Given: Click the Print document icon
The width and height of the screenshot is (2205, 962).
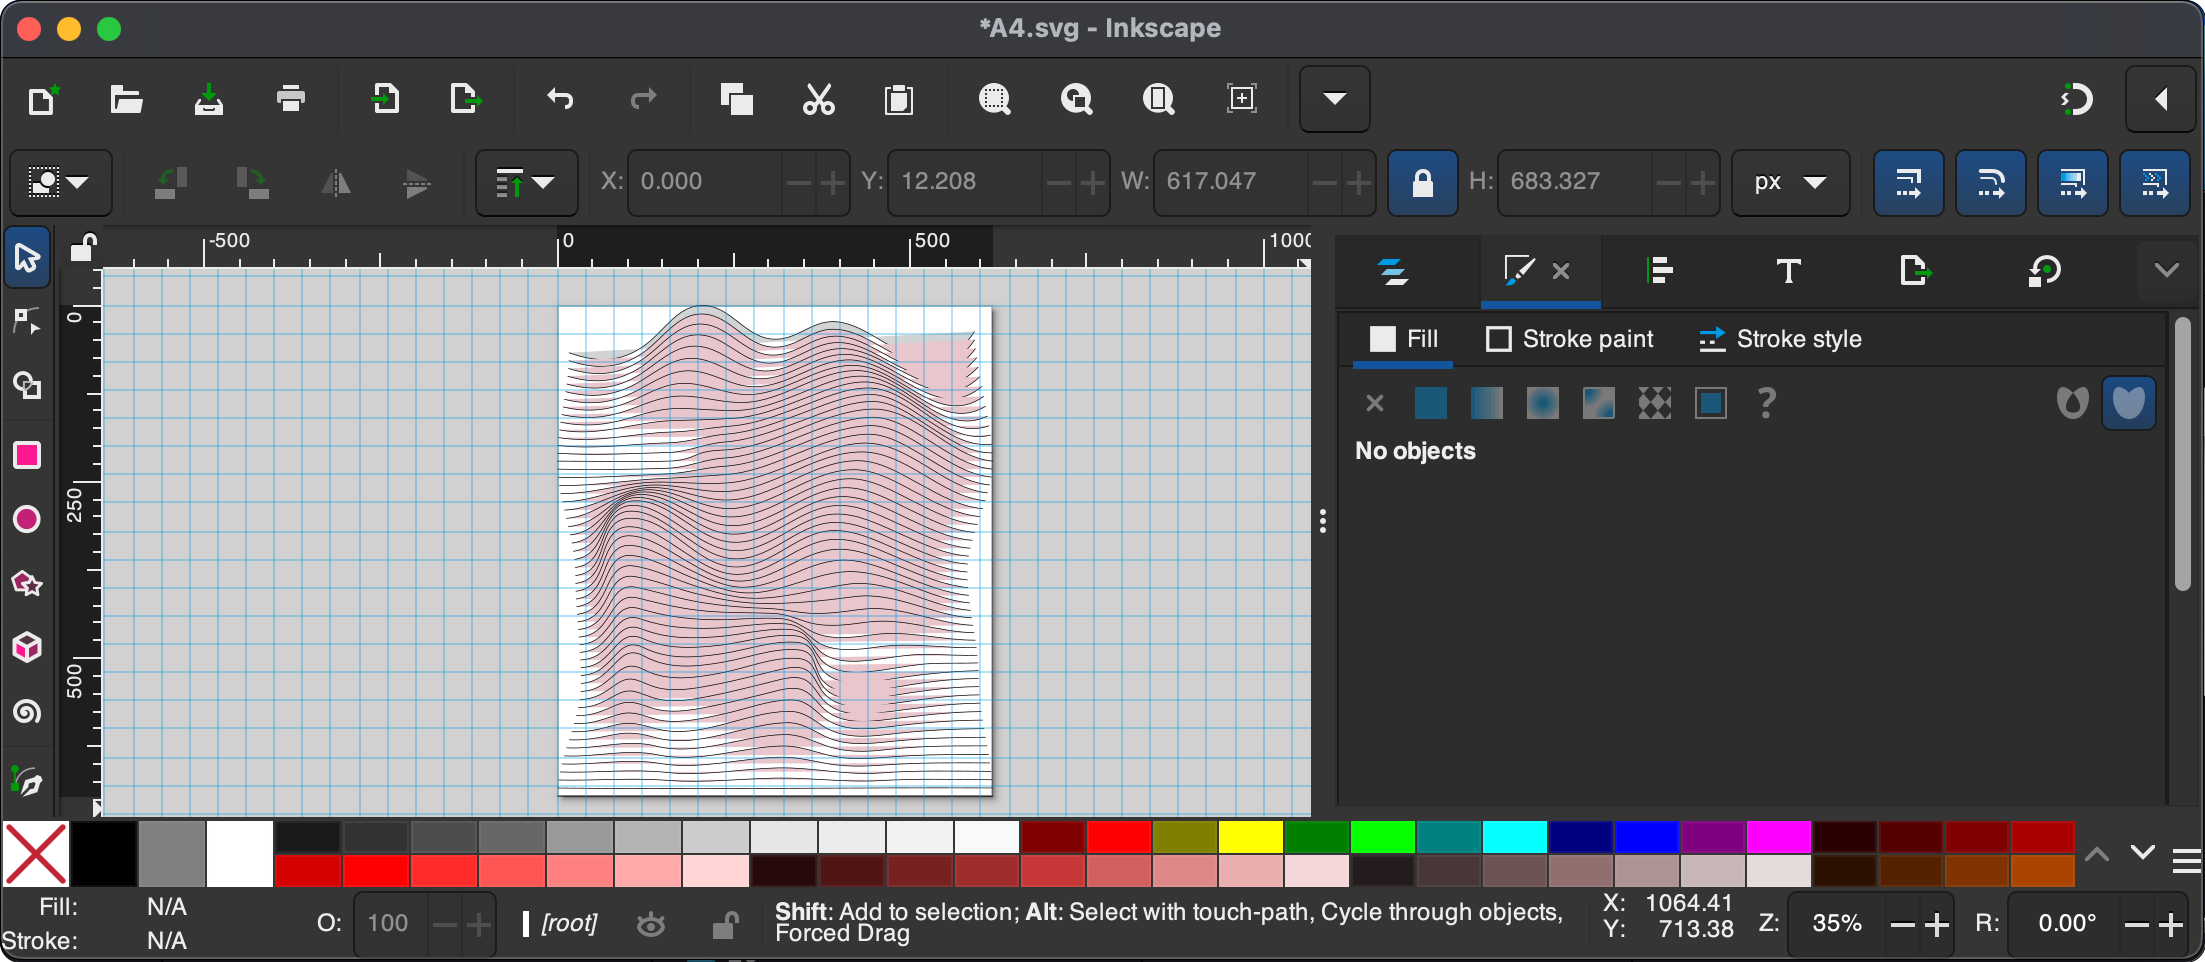Looking at the screenshot, I should click(x=290, y=99).
